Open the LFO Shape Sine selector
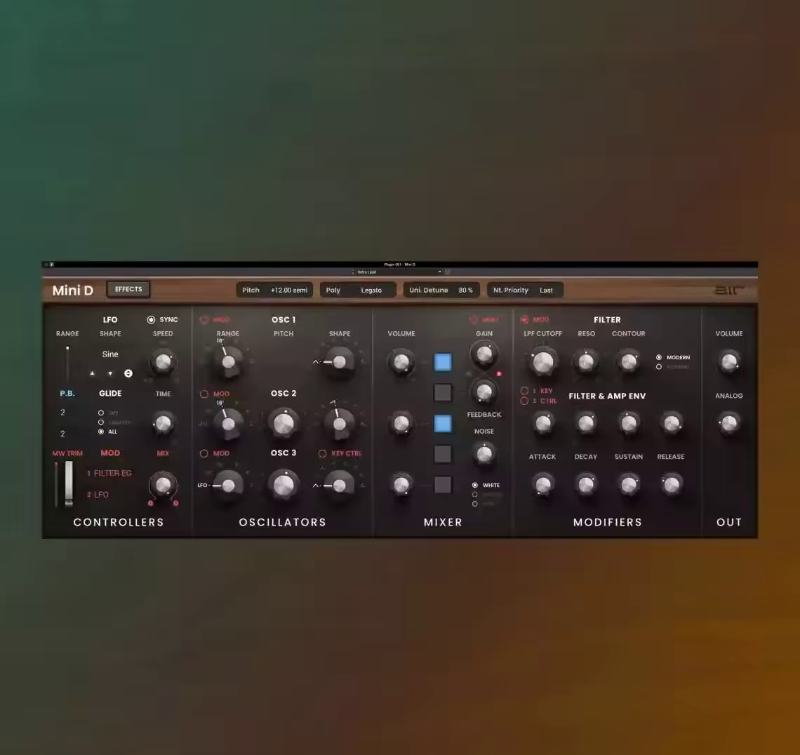This screenshot has width=800, height=755. (x=110, y=354)
